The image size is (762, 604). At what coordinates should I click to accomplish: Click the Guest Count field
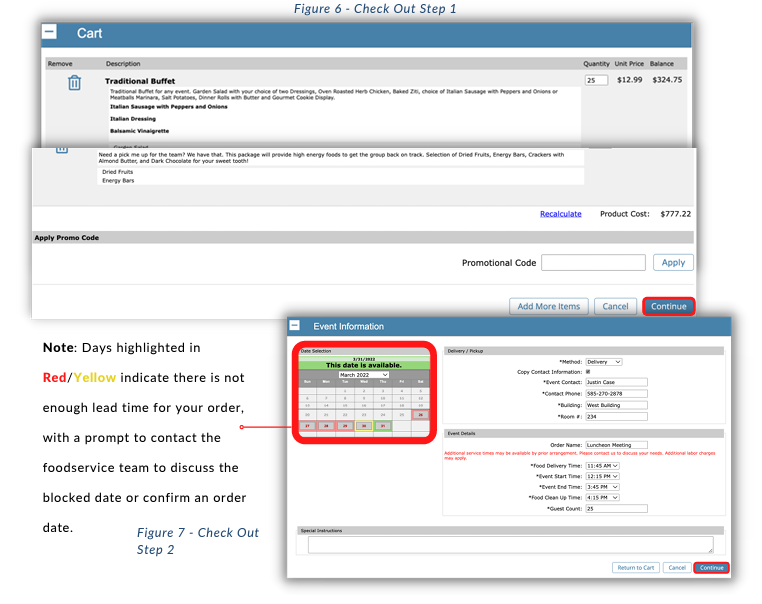click(616, 509)
